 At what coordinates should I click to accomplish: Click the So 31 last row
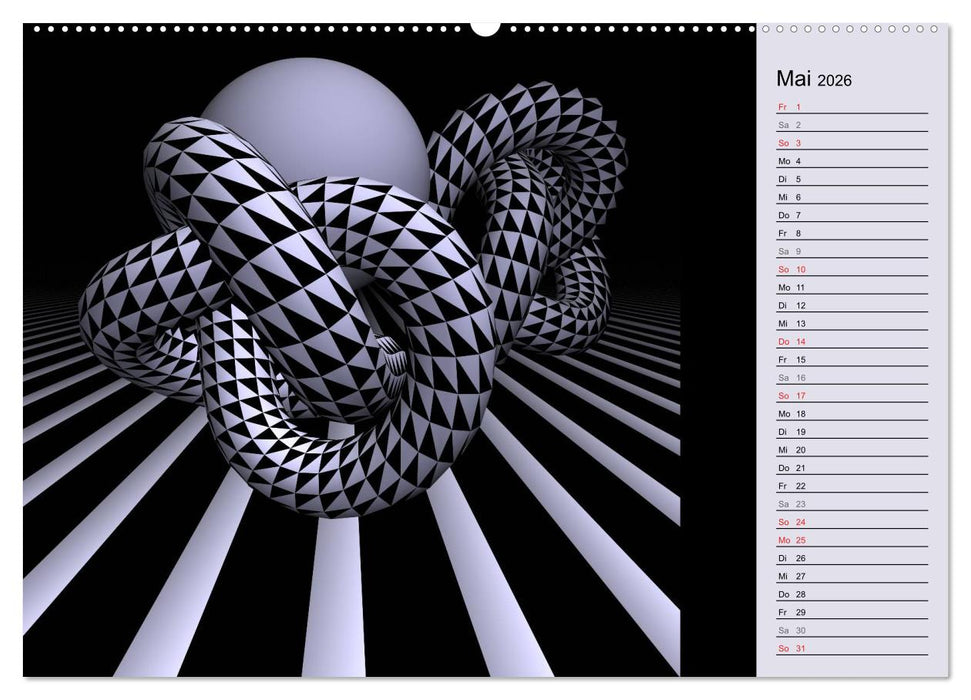tap(852, 648)
